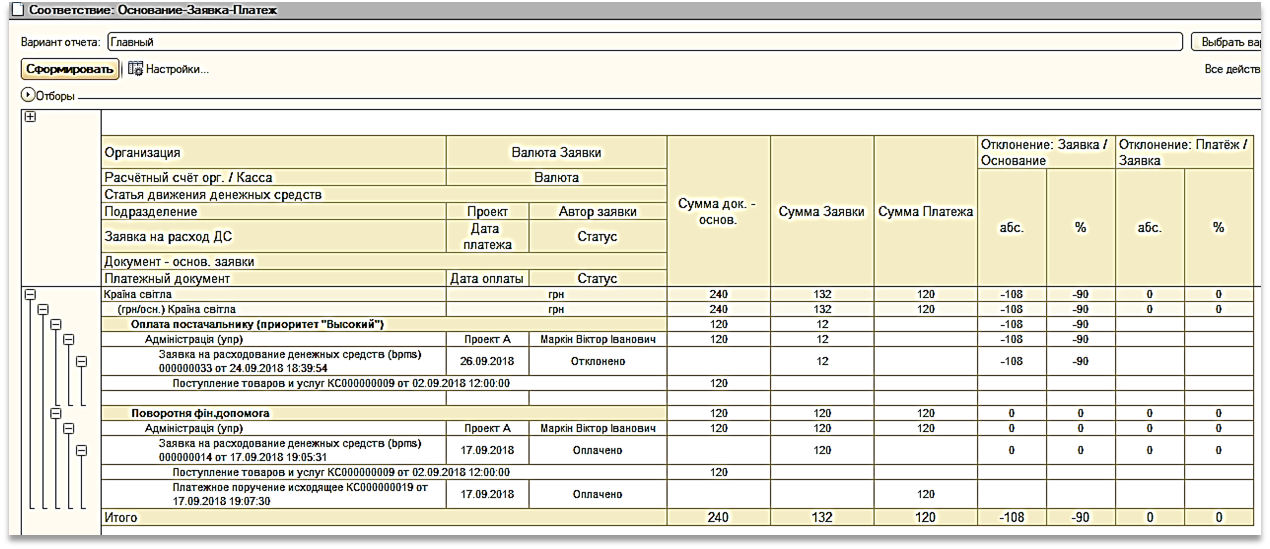Click the Выбрать вариант button

(1228, 42)
